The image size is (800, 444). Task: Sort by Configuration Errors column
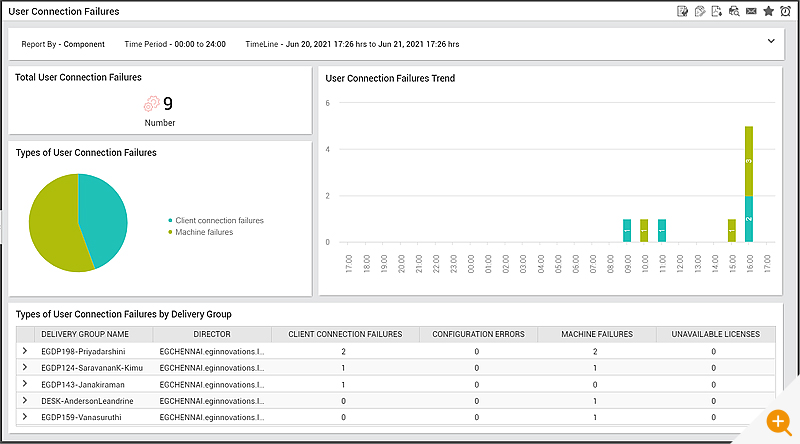coord(478,334)
